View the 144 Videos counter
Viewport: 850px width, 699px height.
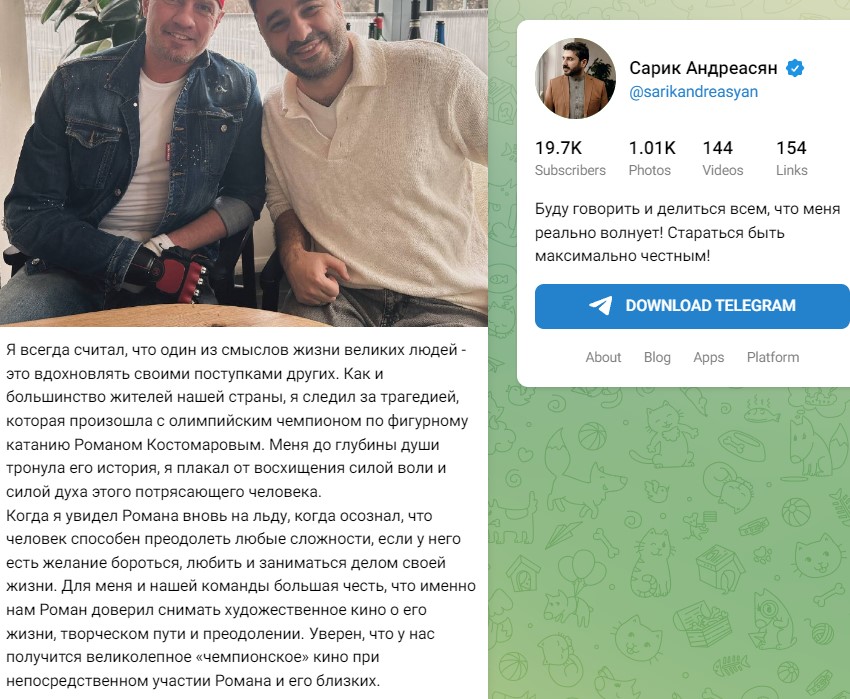pyautogui.click(x=723, y=158)
